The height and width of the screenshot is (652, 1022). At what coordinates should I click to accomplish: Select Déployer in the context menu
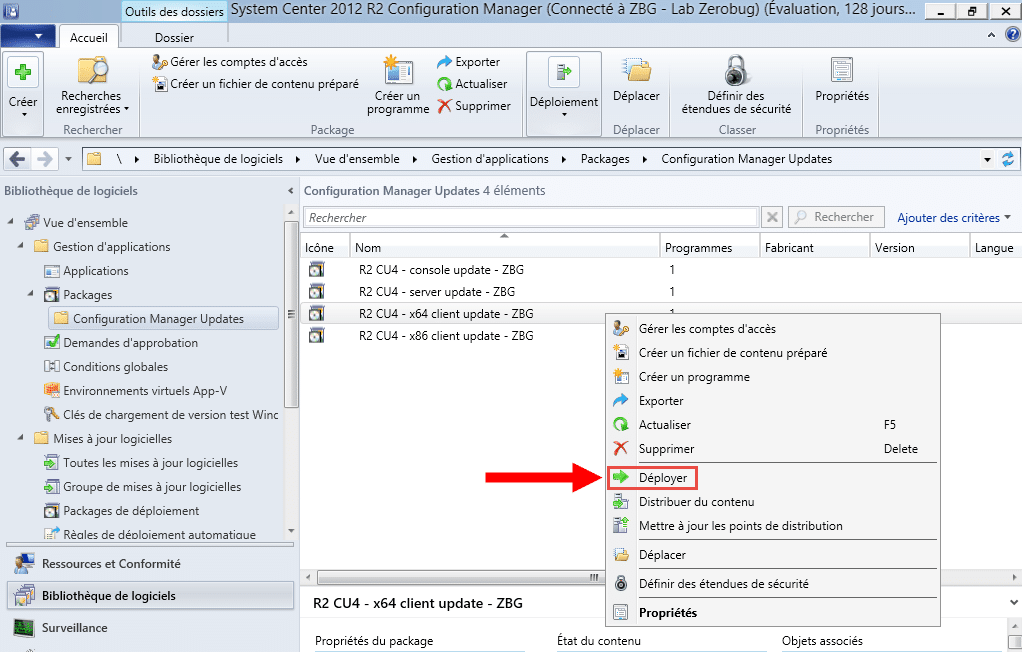coord(662,478)
